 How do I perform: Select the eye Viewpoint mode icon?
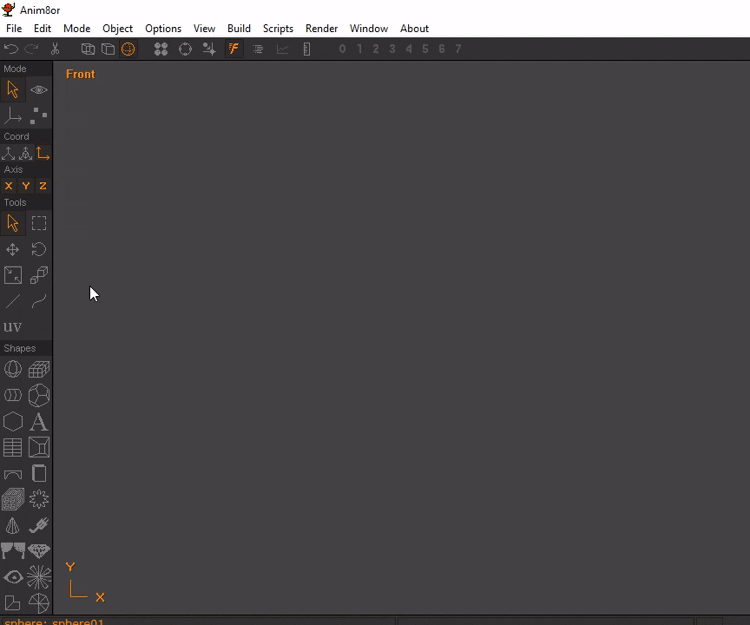[x=39, y=89]
